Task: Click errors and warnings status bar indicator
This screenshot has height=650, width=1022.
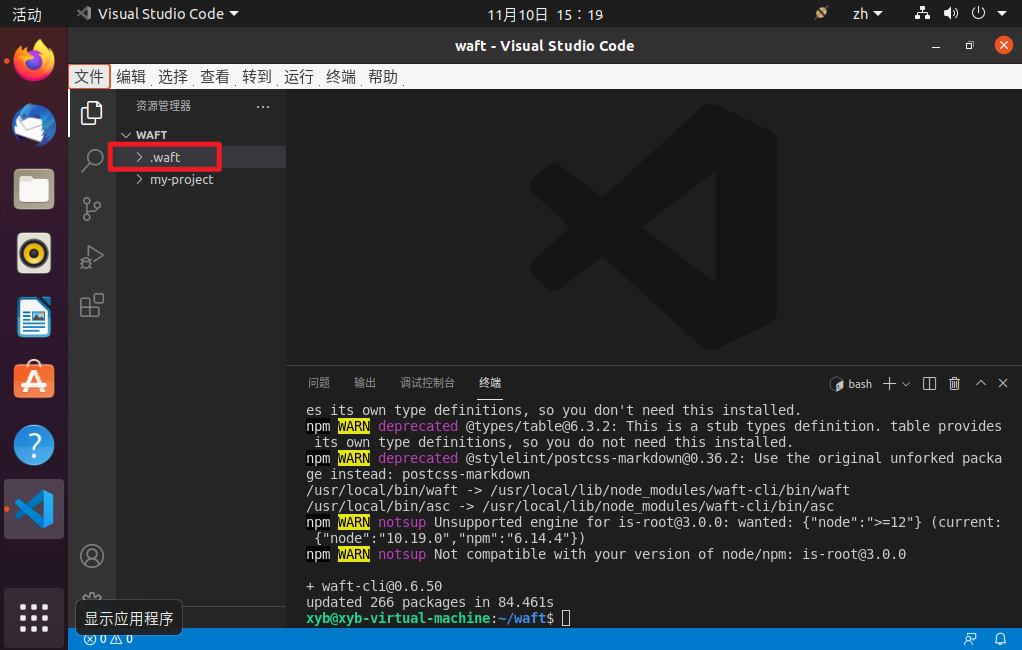Action: click(x=108, y=639)
